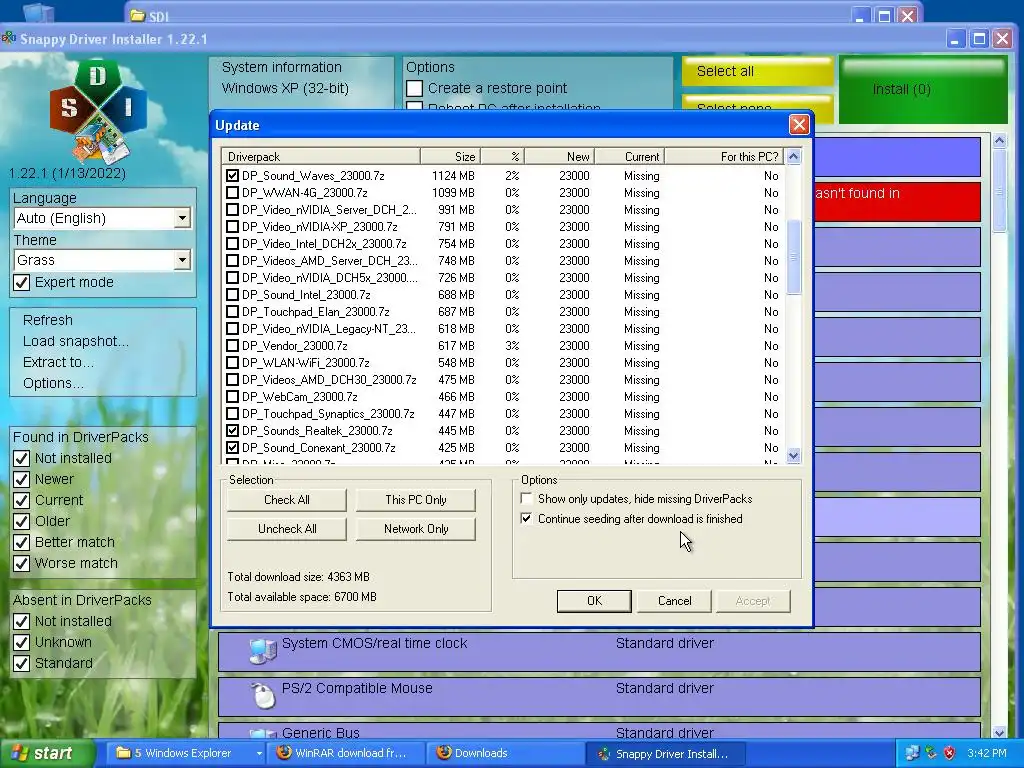The width and height of the screenshot is (1024, 768).
Task: Select DP_Vendor_23000.7z row text
Action: (x=295, y=345)
